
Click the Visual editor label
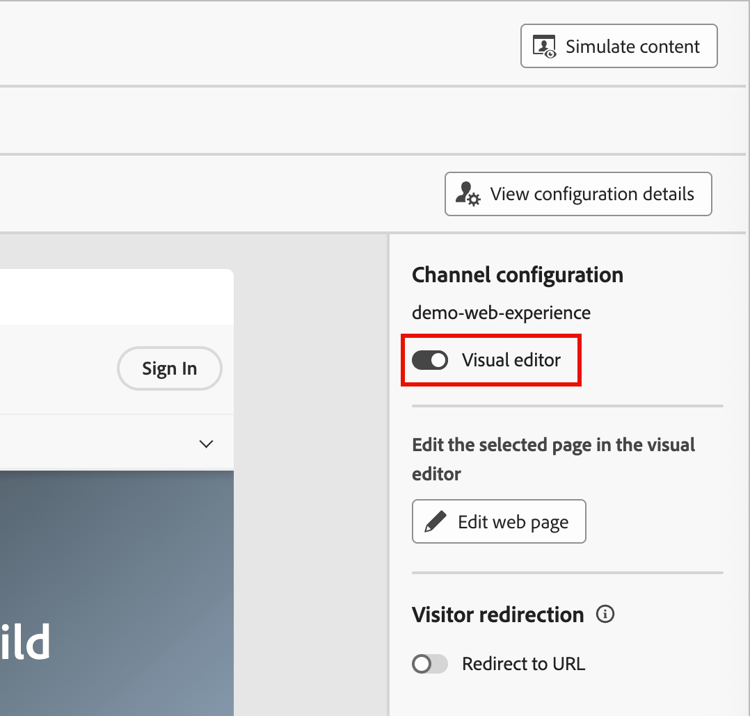tap(511, 360)
